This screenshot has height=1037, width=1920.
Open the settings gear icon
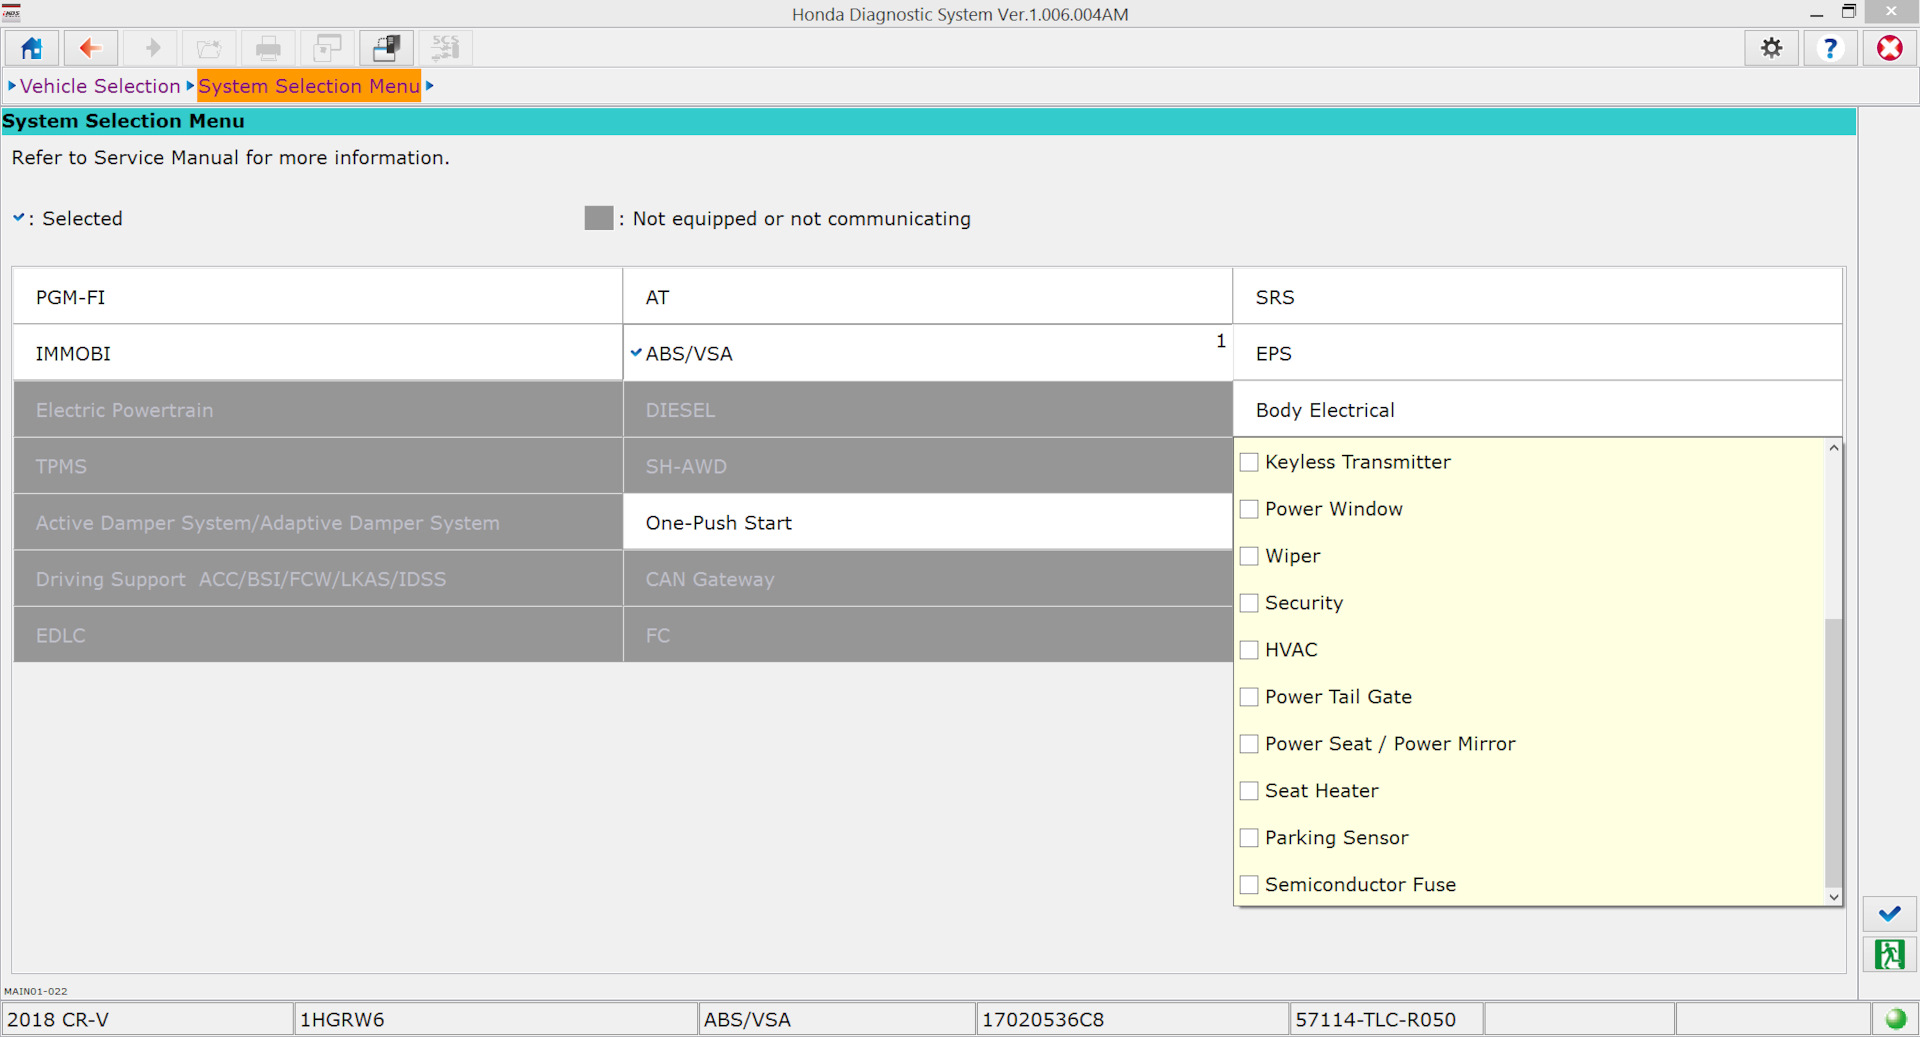tap(1771, 48)
